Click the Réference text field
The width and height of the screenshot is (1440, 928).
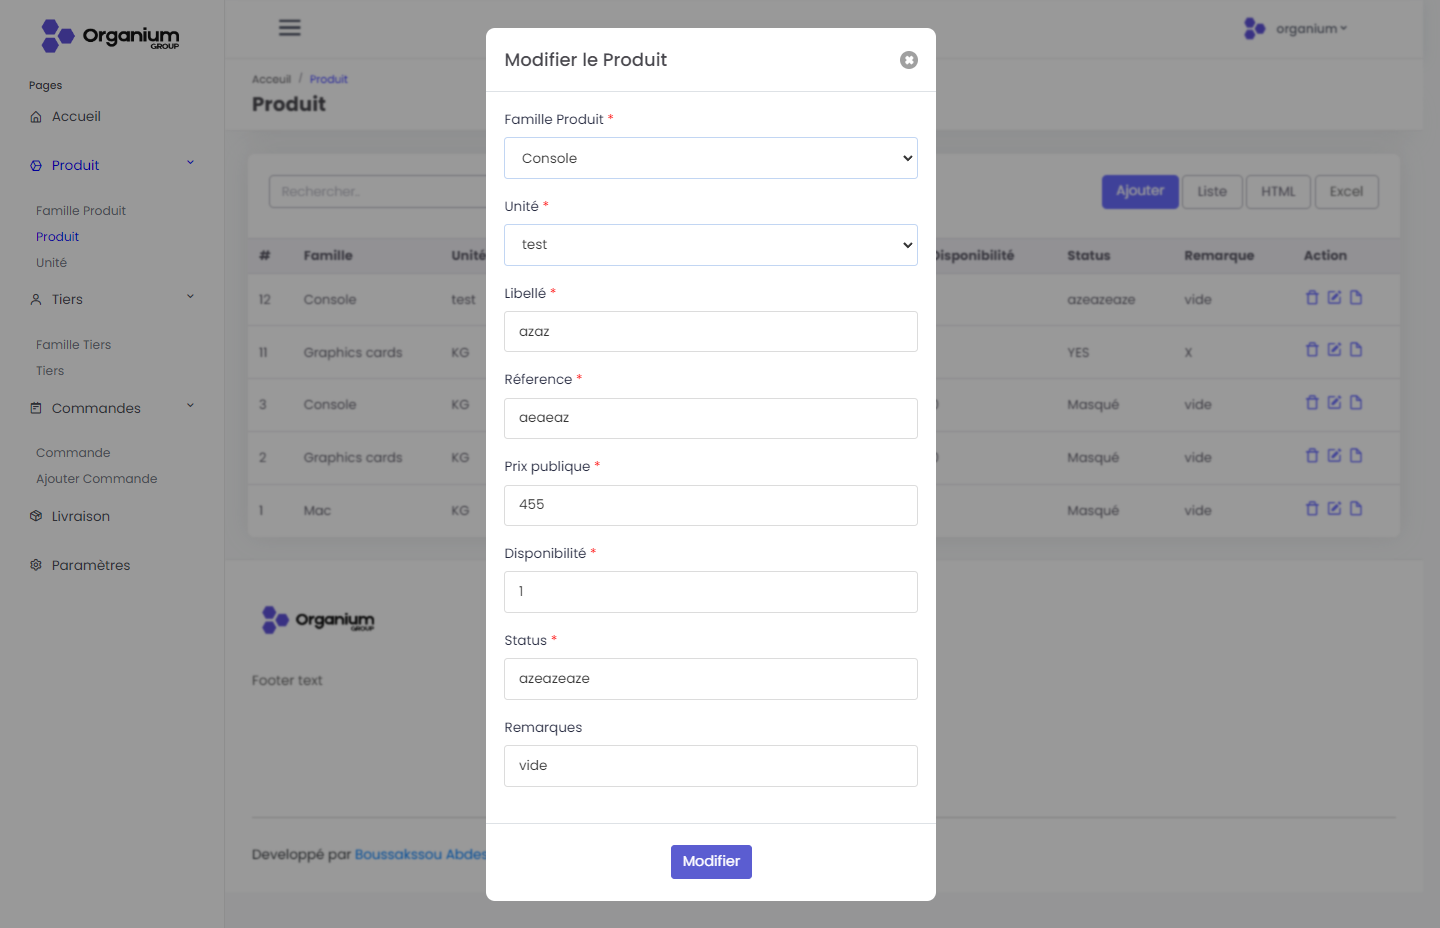point(710,418)
